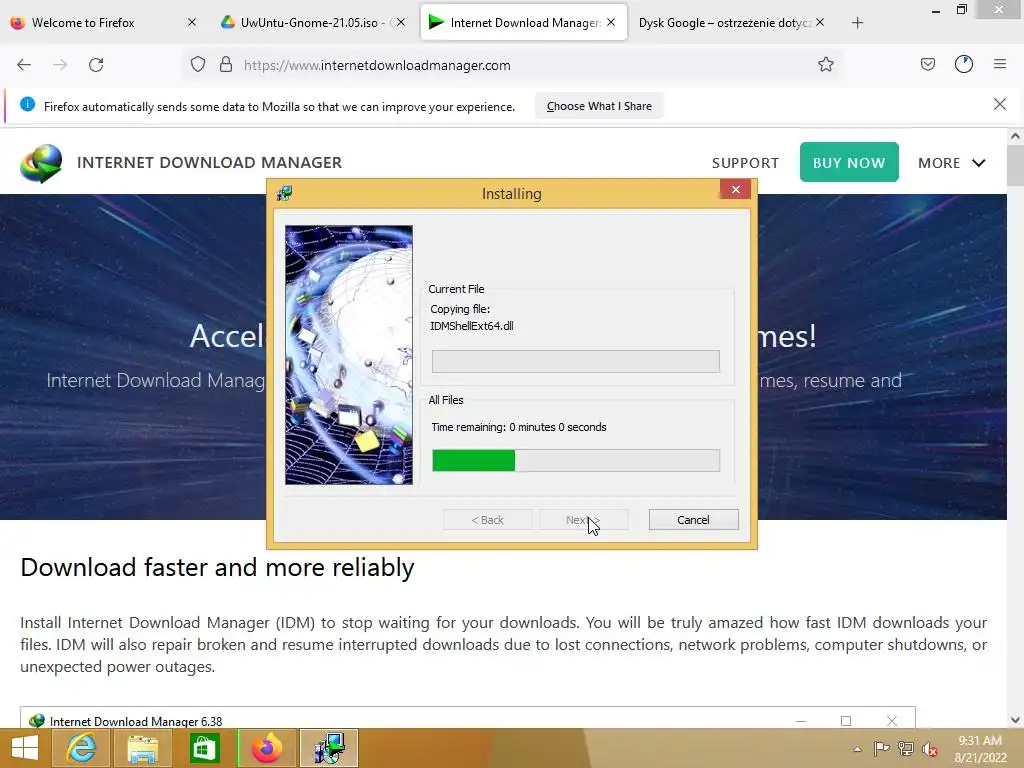Click the SUPPORT navigation link
1024x768 pixels.
[x=745, y=163]
